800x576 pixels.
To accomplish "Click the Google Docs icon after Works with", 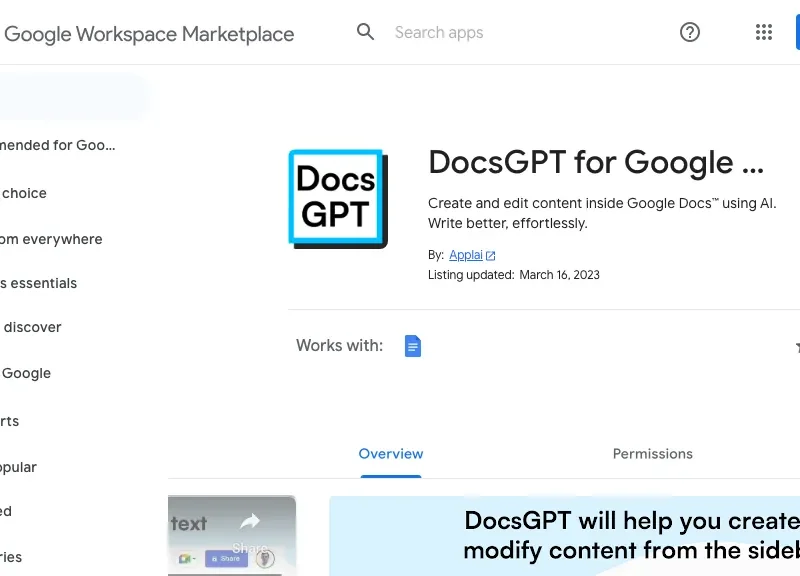I will [413, 346].
